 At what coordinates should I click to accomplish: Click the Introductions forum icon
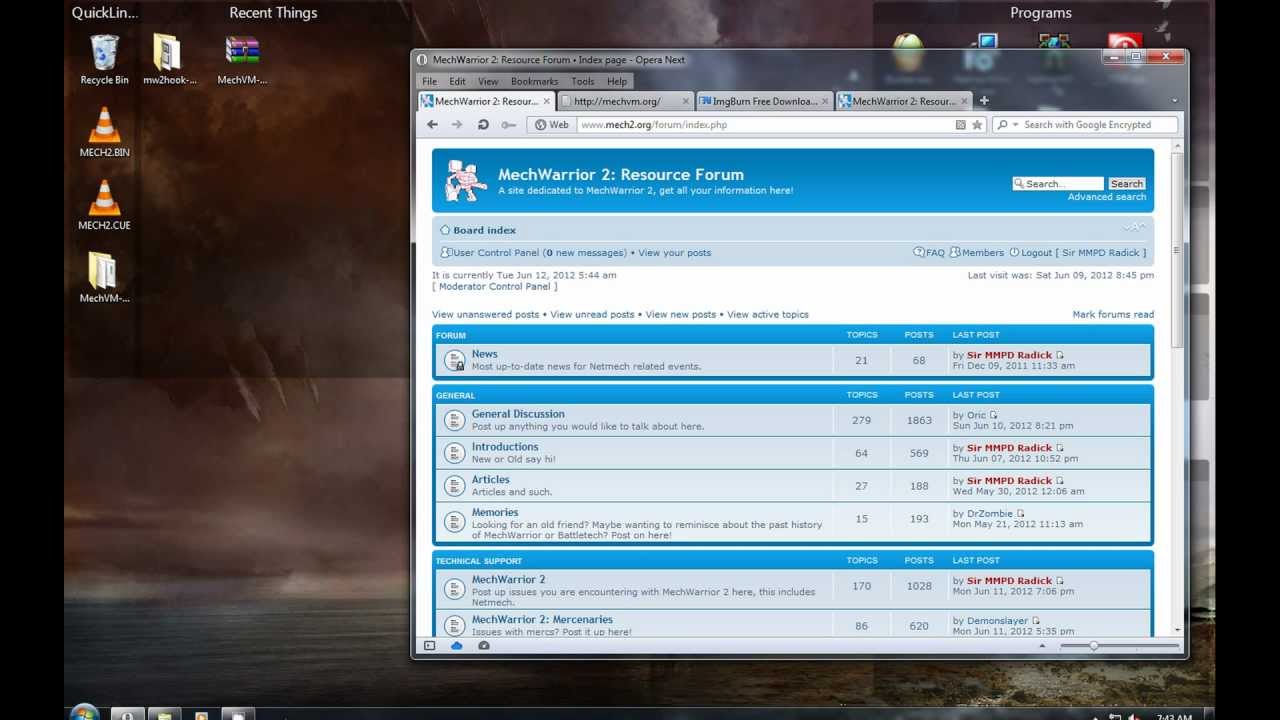(x=455, y=453)
